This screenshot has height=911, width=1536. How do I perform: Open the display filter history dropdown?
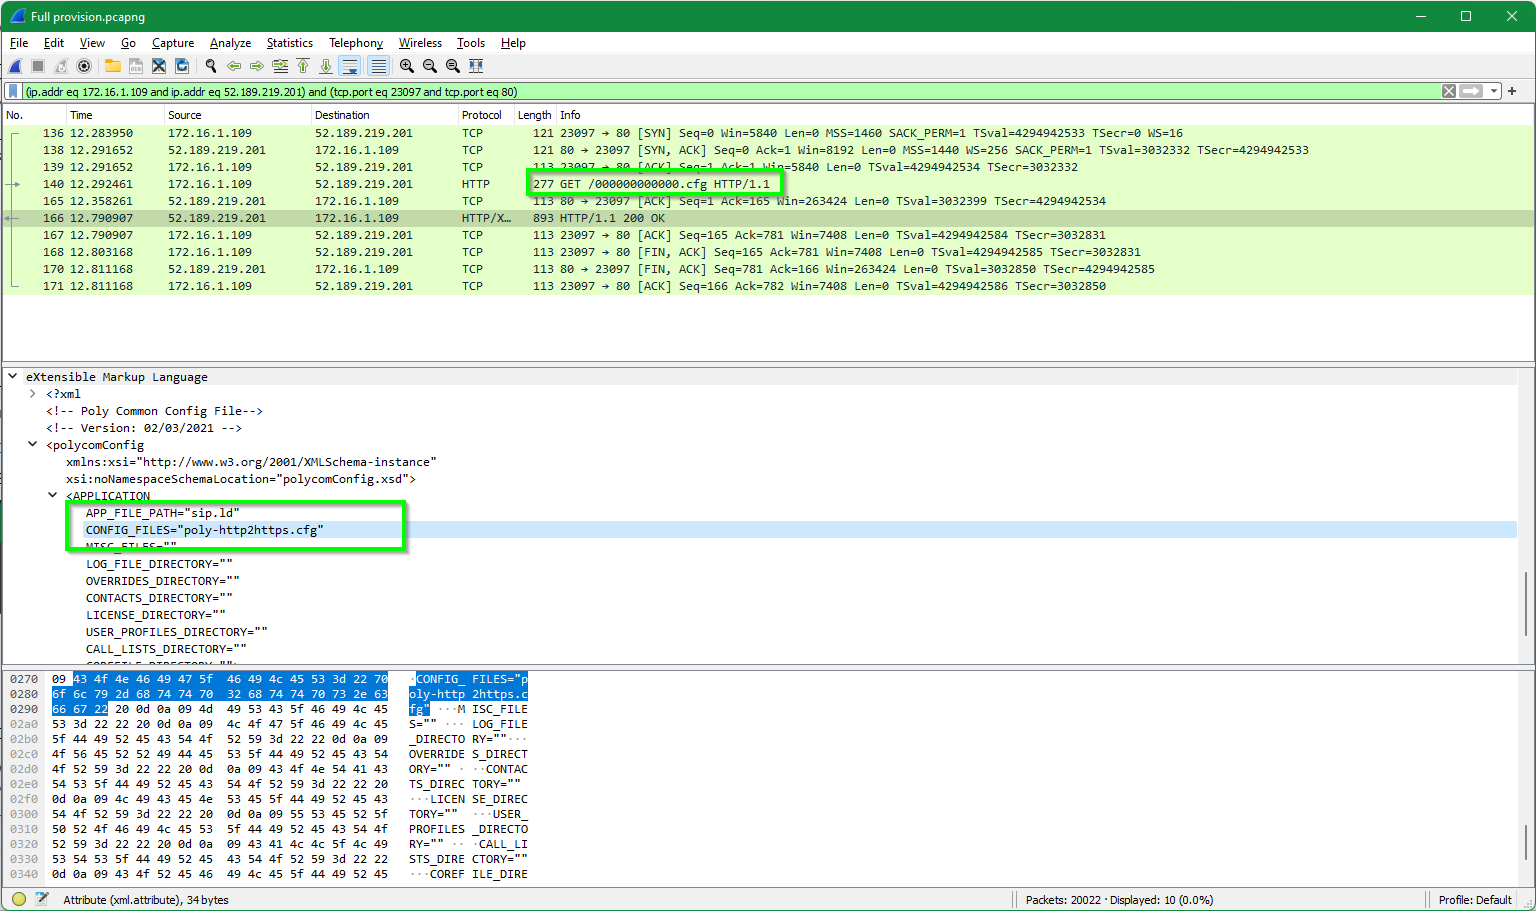pos(1494,91)
